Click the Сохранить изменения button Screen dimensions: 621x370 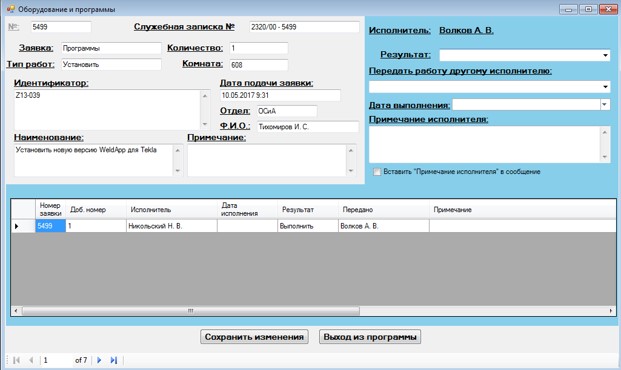click(x=254, y=337)
